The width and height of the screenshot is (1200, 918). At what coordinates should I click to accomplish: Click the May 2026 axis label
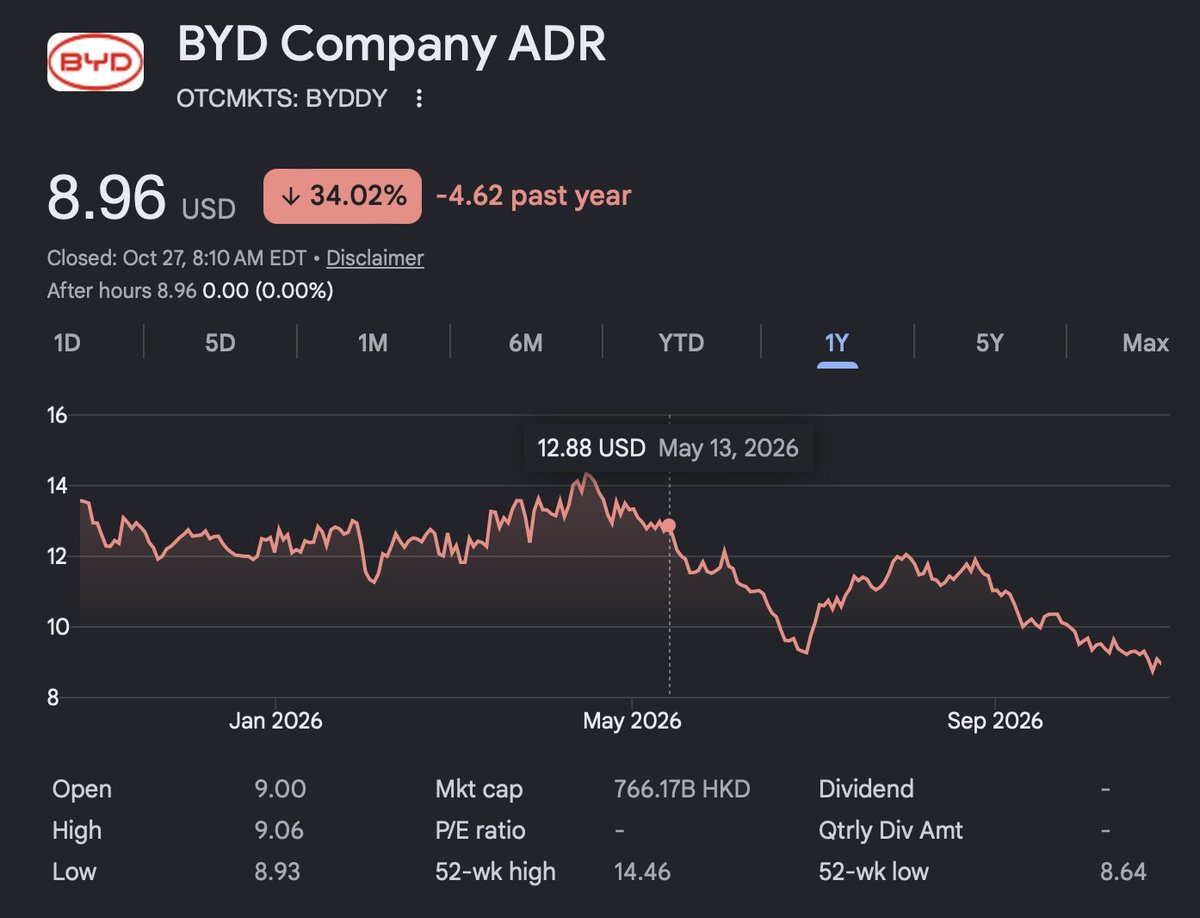[632, 720]
